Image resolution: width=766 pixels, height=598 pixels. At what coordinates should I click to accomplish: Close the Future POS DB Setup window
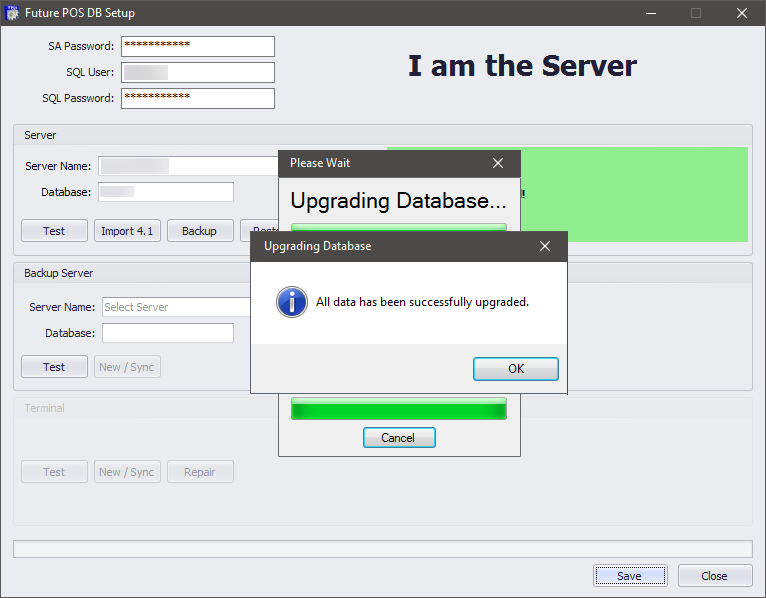tap(742, 13)
